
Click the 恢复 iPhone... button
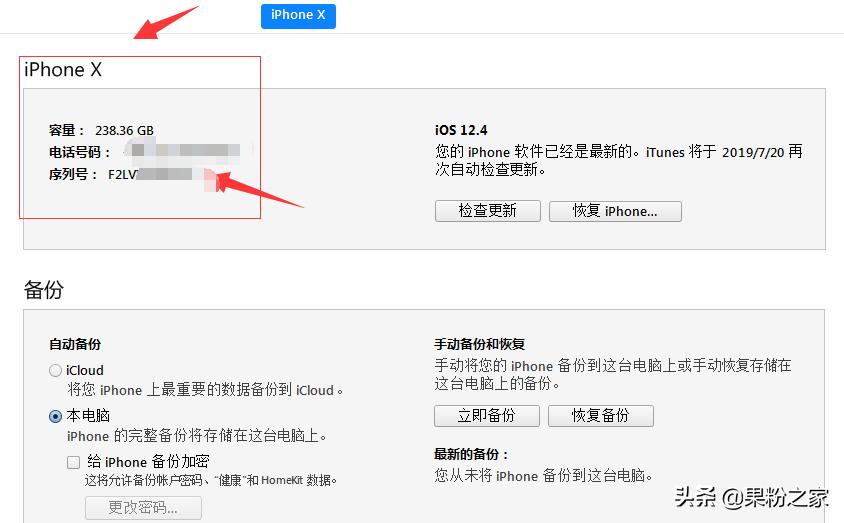click(615, 211)
